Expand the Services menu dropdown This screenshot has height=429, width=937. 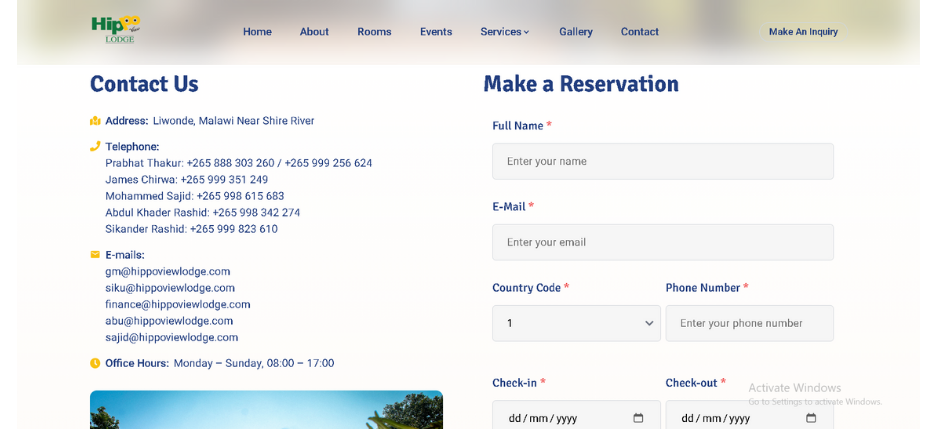coord(504,32)
